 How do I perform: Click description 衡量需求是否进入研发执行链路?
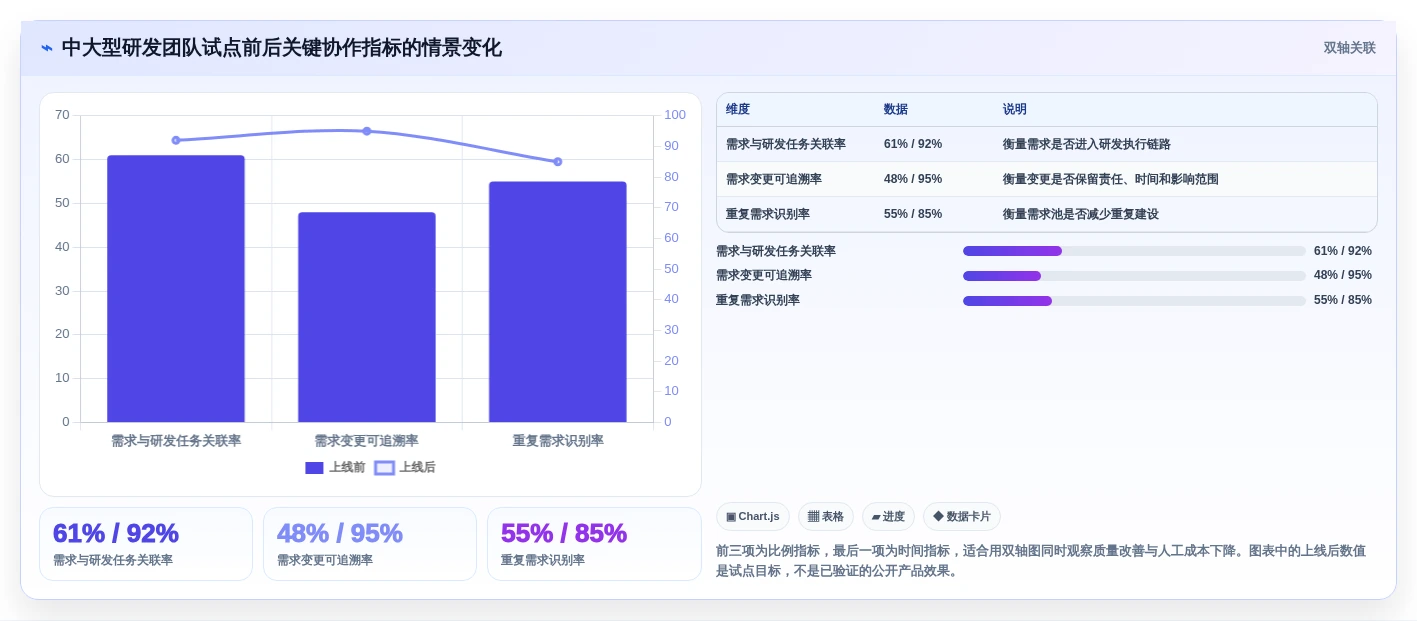click(1087, 144)
